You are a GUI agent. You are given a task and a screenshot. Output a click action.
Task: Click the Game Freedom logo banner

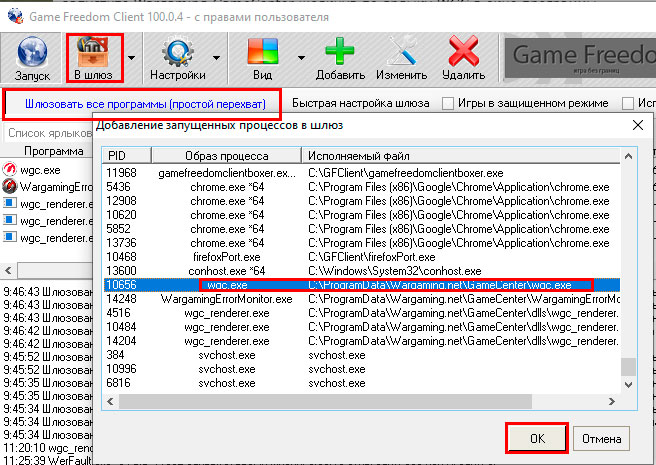[578, 56]
